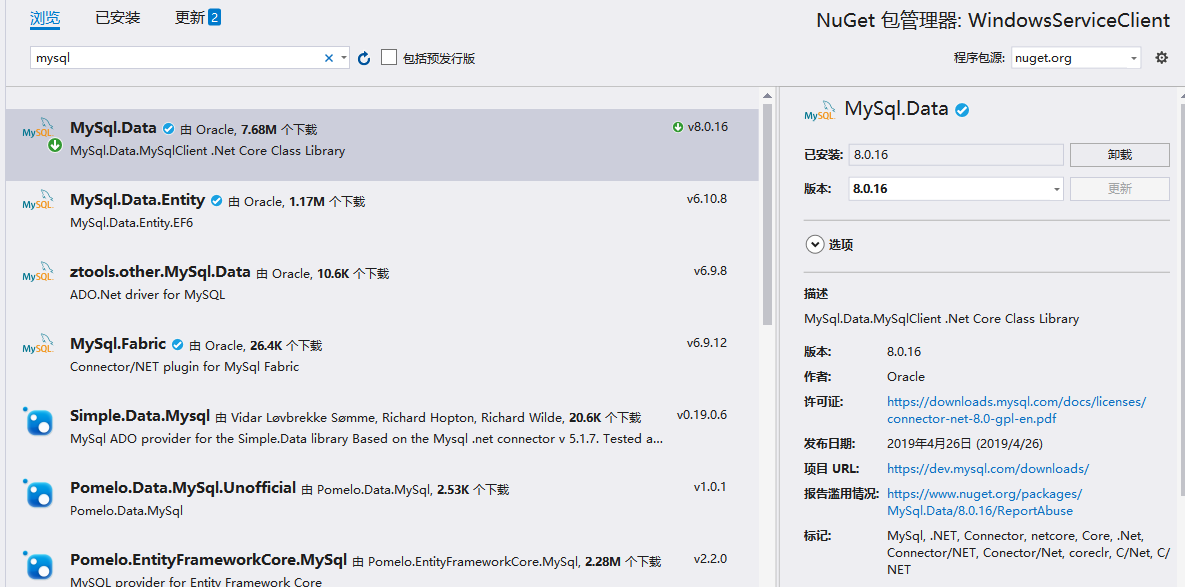Select the MySql.Fabric package

[x=382, y=360]
